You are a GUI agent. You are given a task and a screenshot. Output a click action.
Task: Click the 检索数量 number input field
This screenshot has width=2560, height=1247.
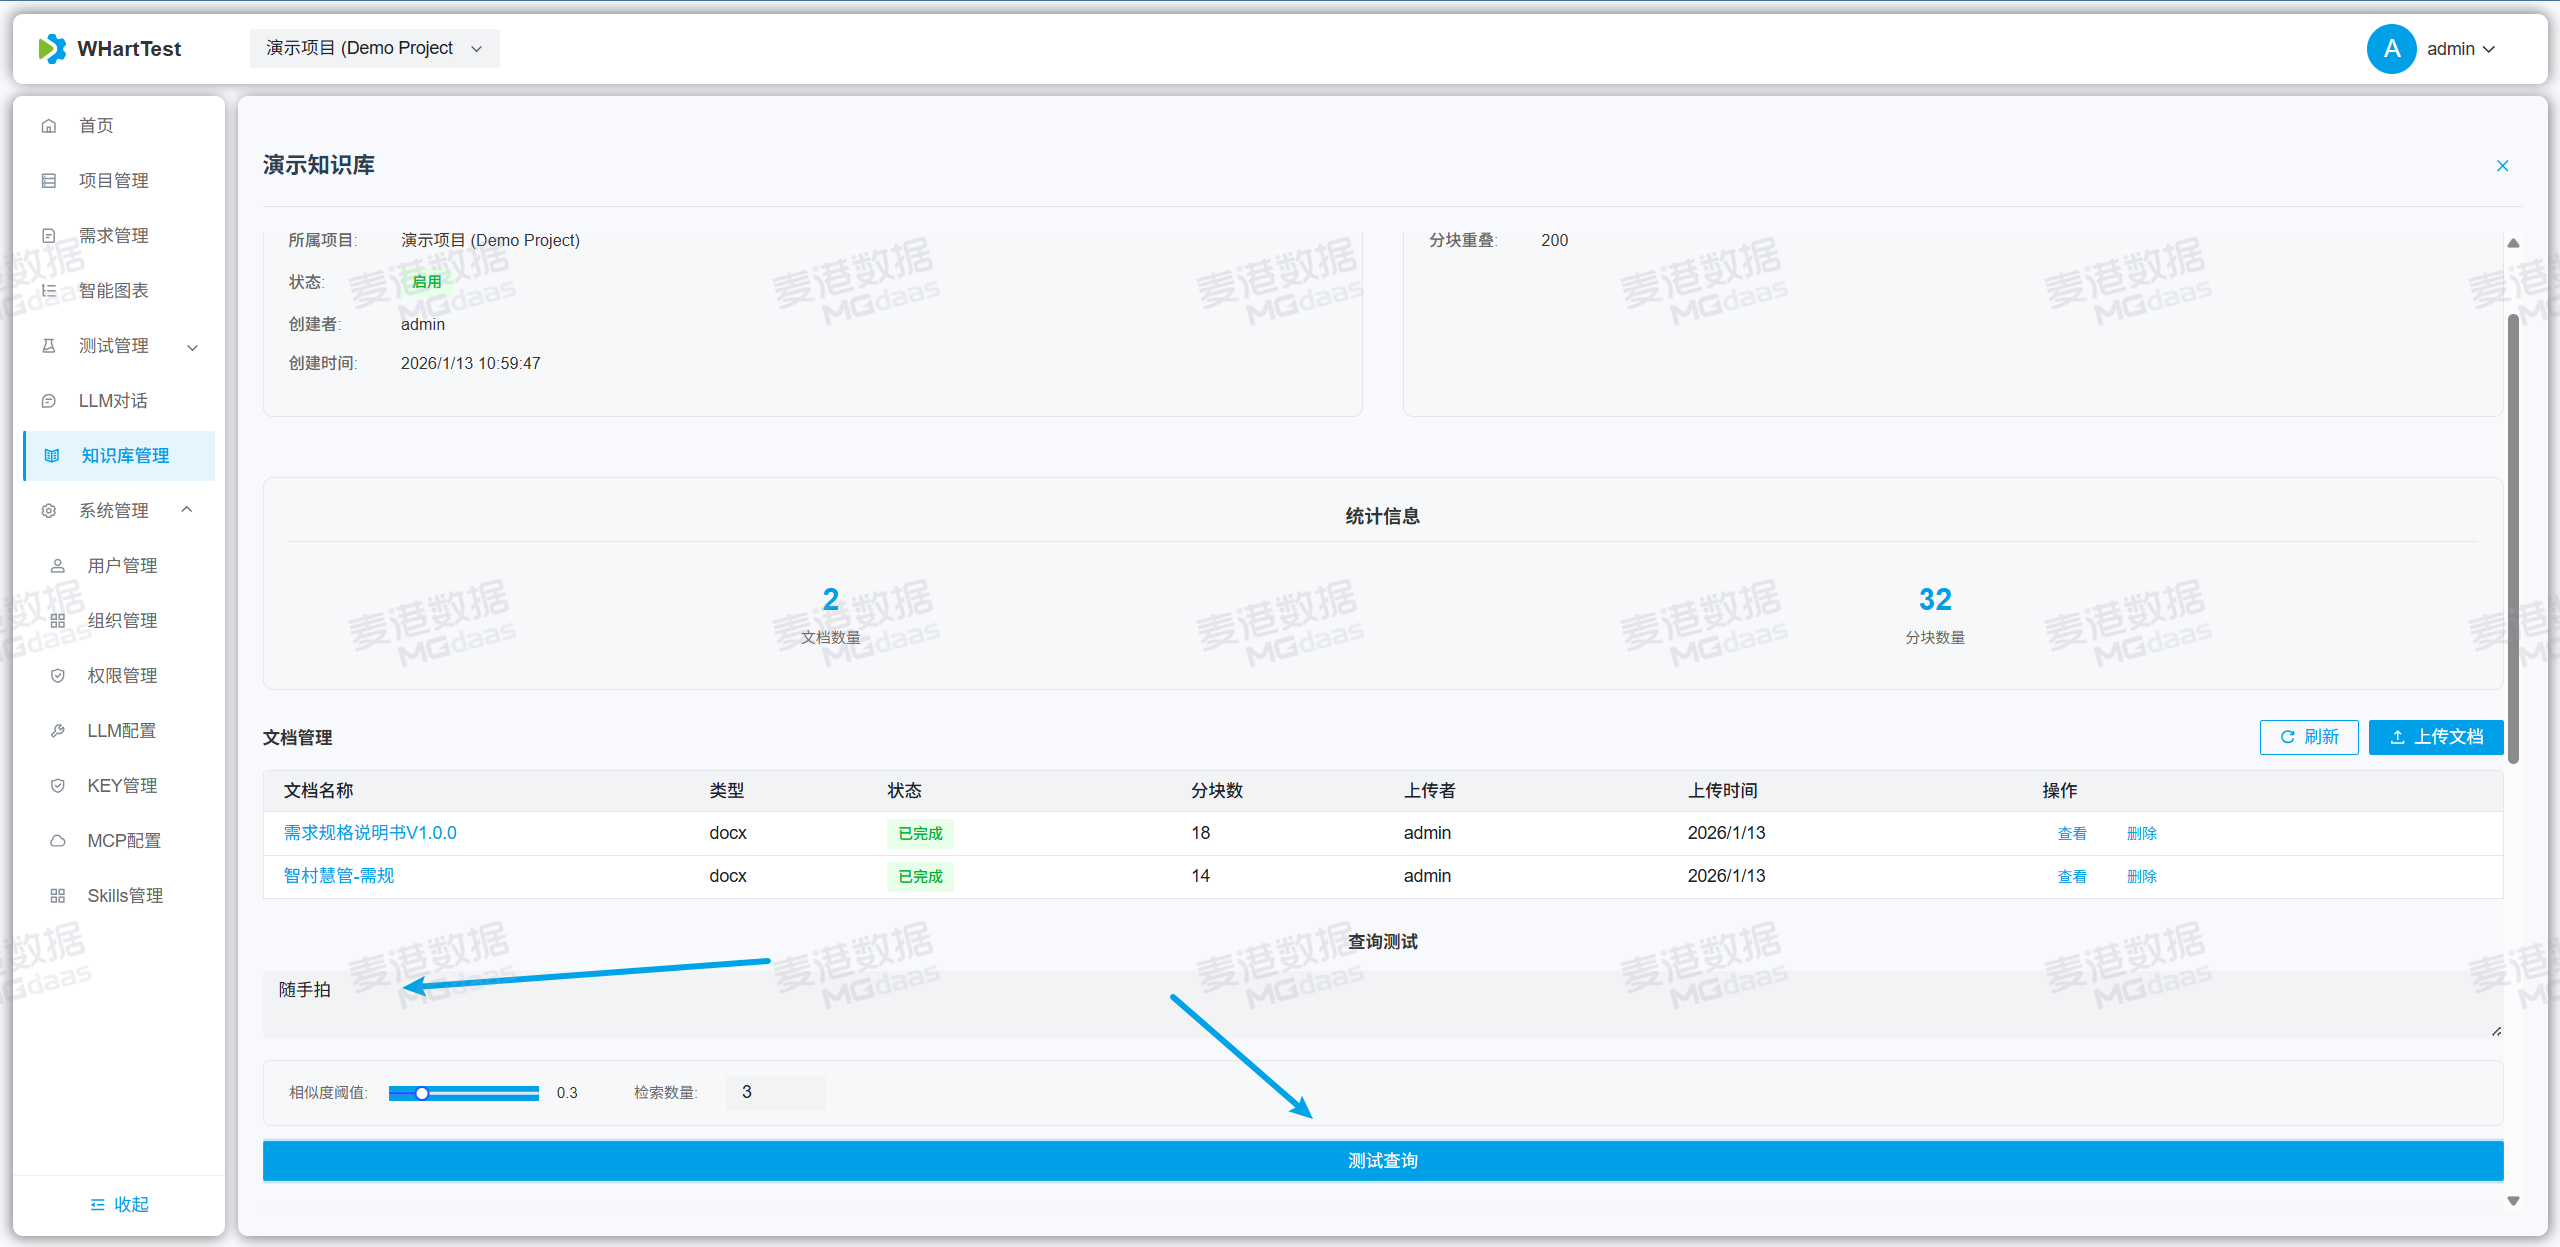pos(776,1093)
